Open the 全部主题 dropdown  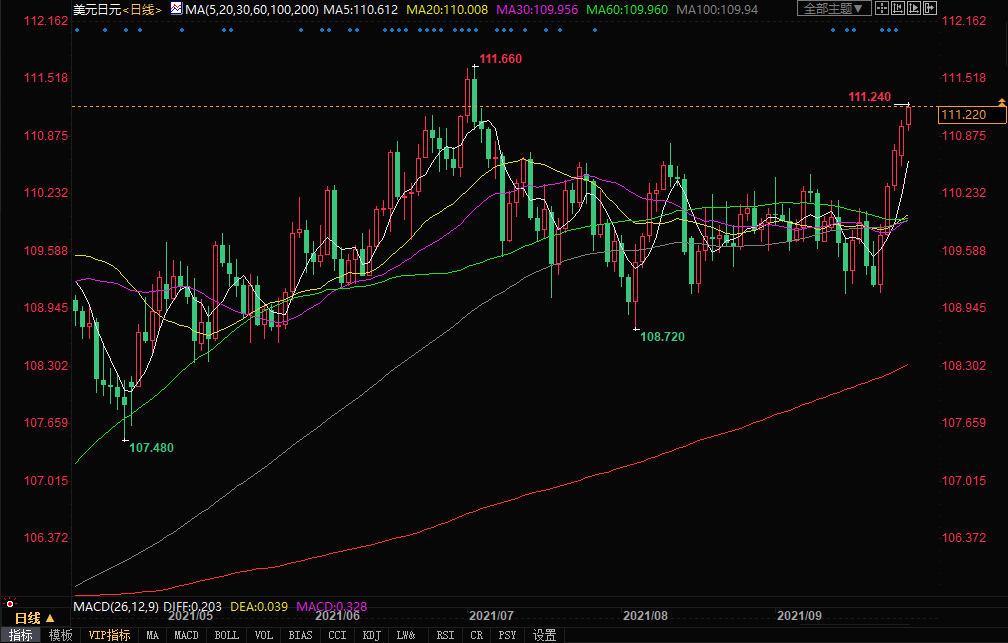(832, 9)
